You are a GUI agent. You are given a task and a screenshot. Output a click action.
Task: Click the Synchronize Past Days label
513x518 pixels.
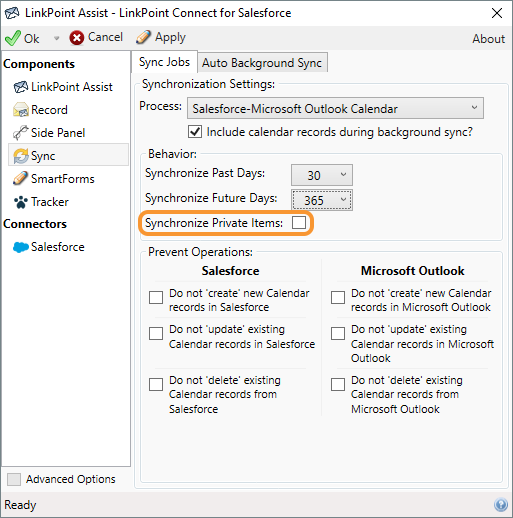(205, 173)
